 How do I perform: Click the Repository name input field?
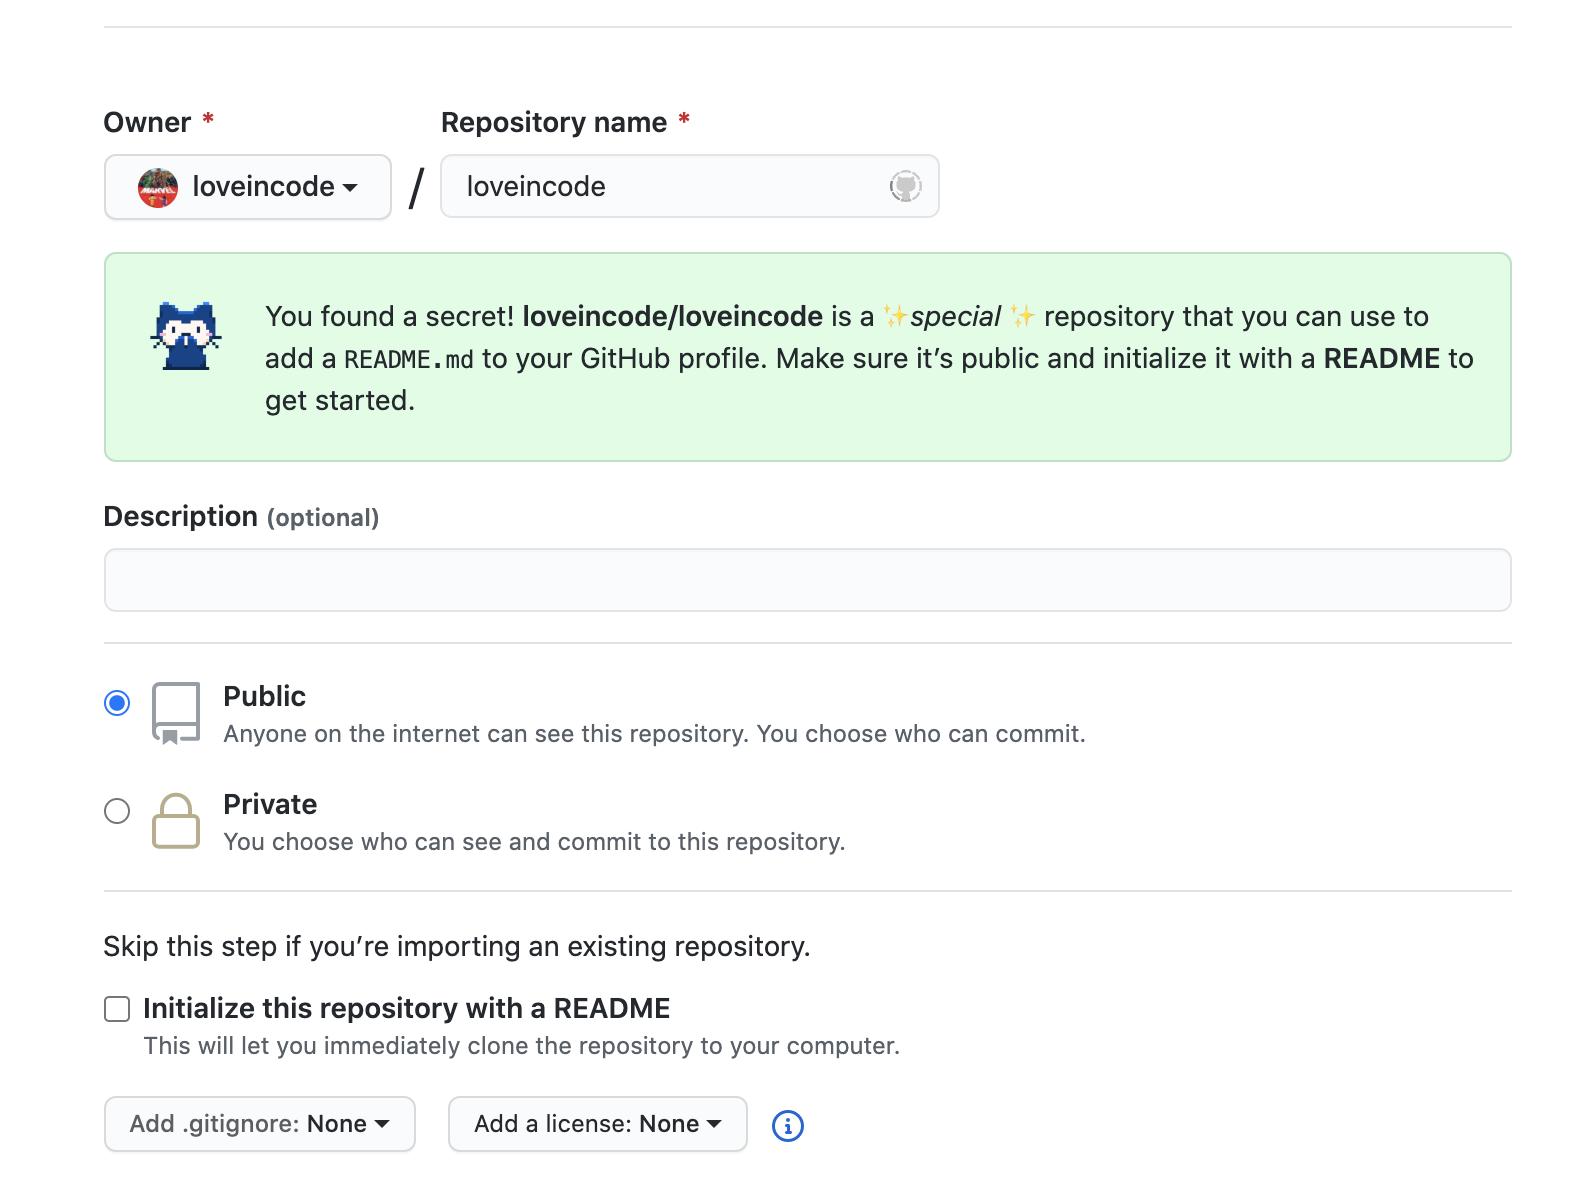click(690, 186)
